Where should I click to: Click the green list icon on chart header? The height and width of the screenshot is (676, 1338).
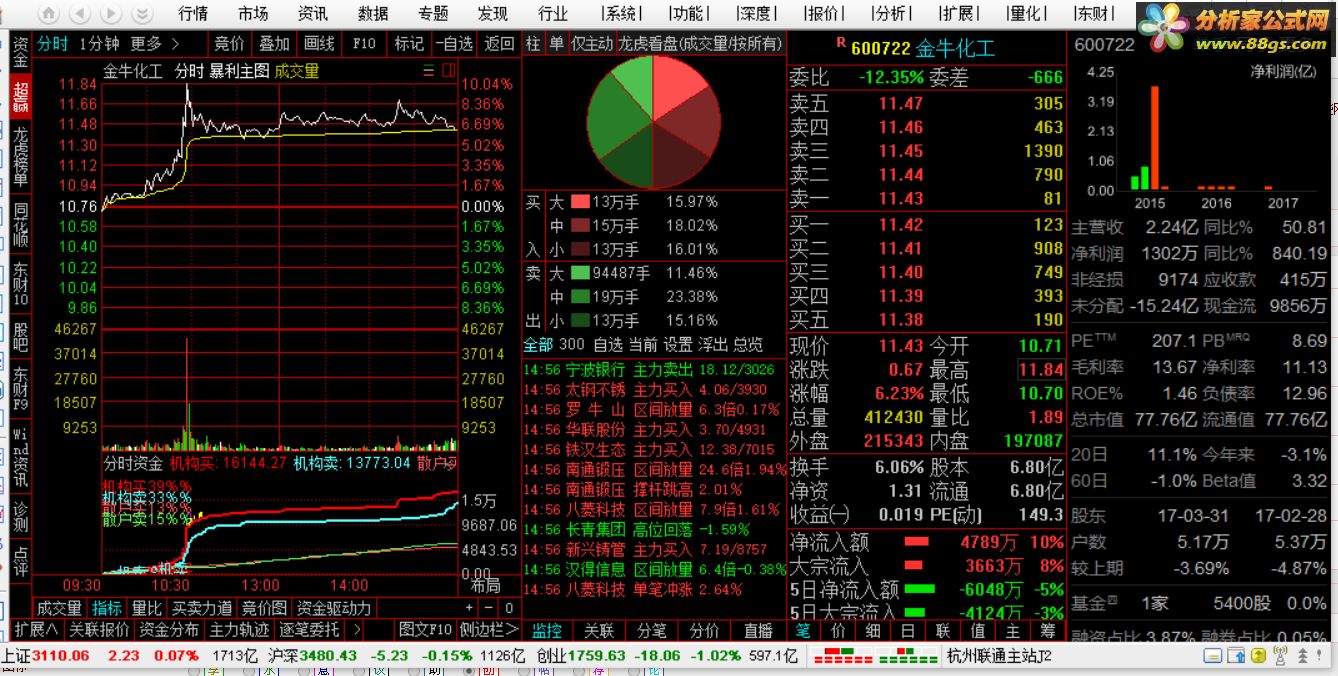pyautogui.click(x=429, y=71)
